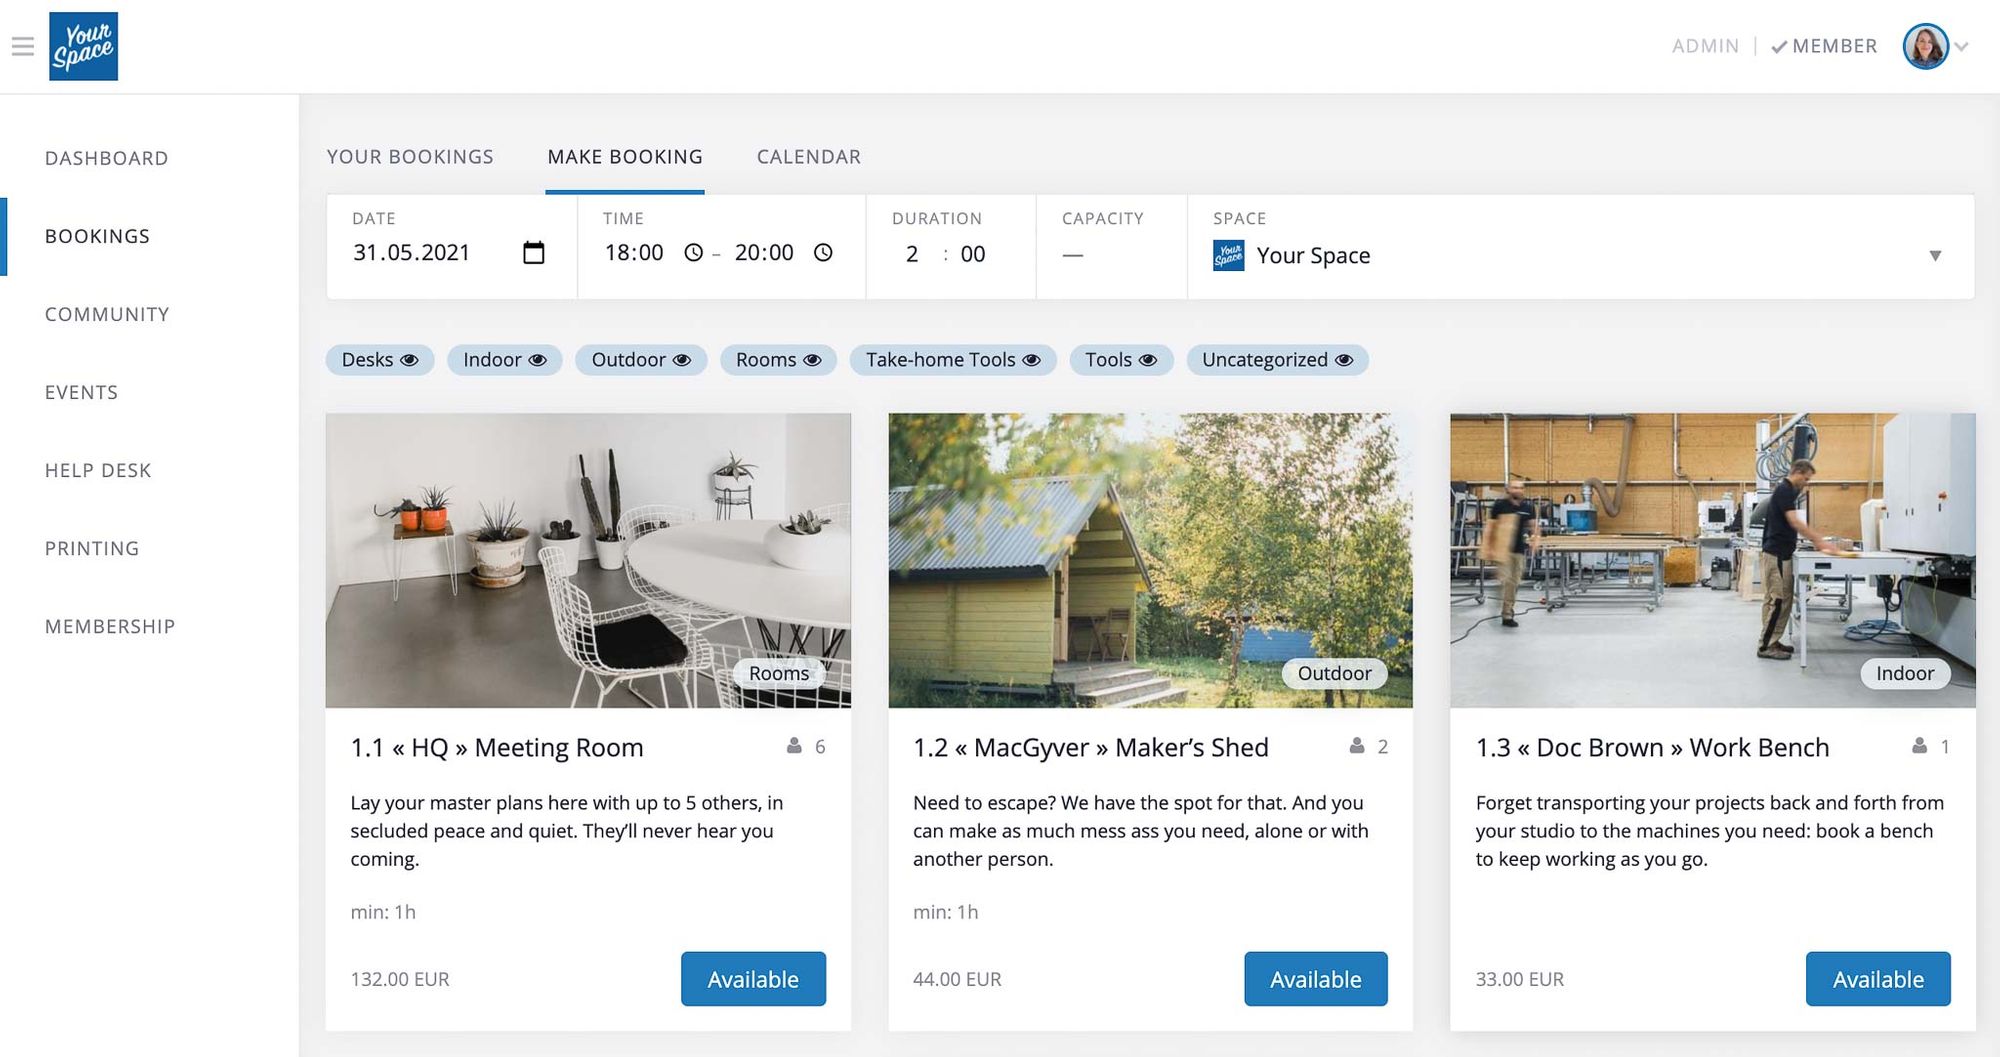Set the duration hours field
The height and width of the screenshot is (1057, 2000).
(912, 254)
